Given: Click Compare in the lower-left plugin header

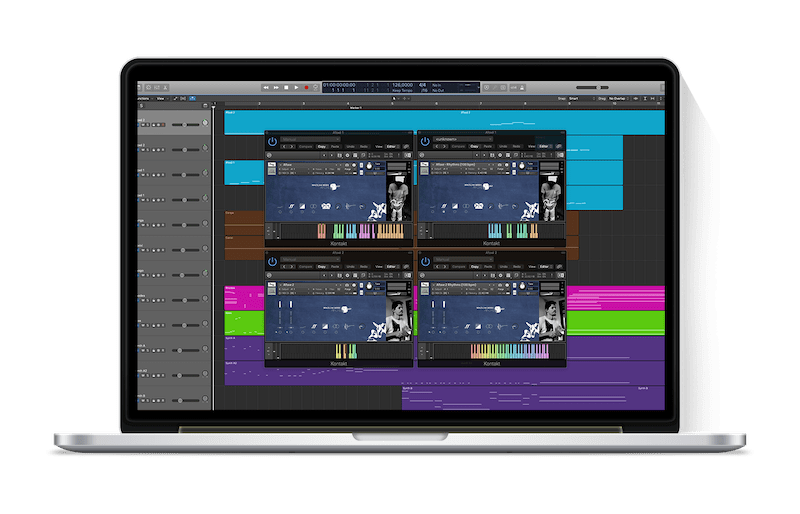Looking at the screenshot, I should pos(306,266).
